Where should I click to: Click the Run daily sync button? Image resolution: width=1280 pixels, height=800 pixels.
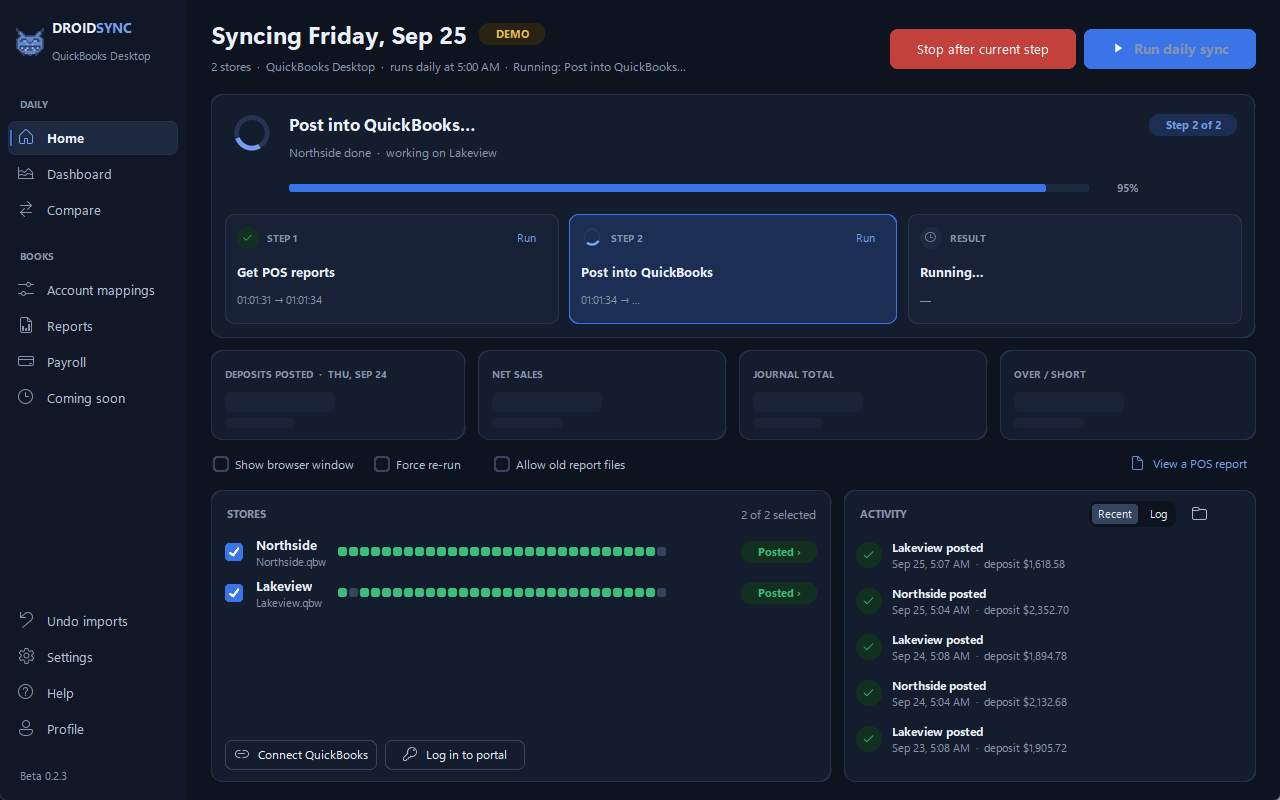tap(1170, 49)
